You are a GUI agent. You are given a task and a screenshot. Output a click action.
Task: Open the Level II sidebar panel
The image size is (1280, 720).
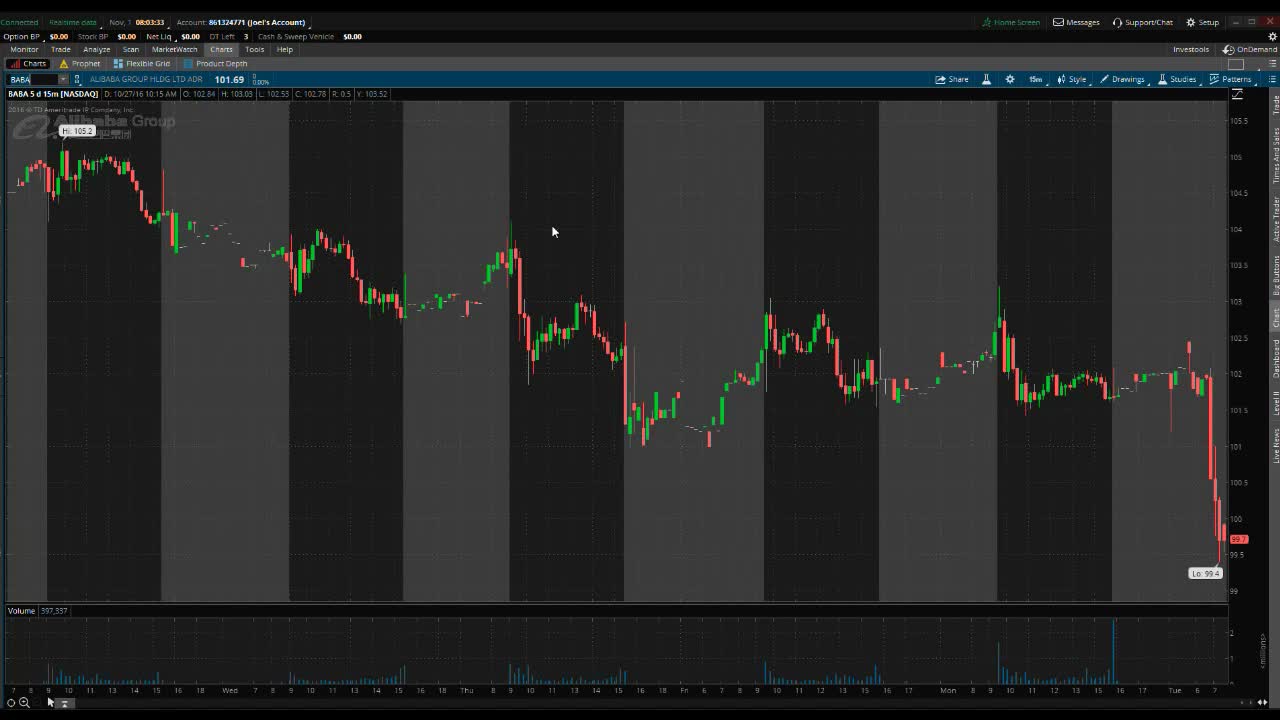tap(1275, 403)
